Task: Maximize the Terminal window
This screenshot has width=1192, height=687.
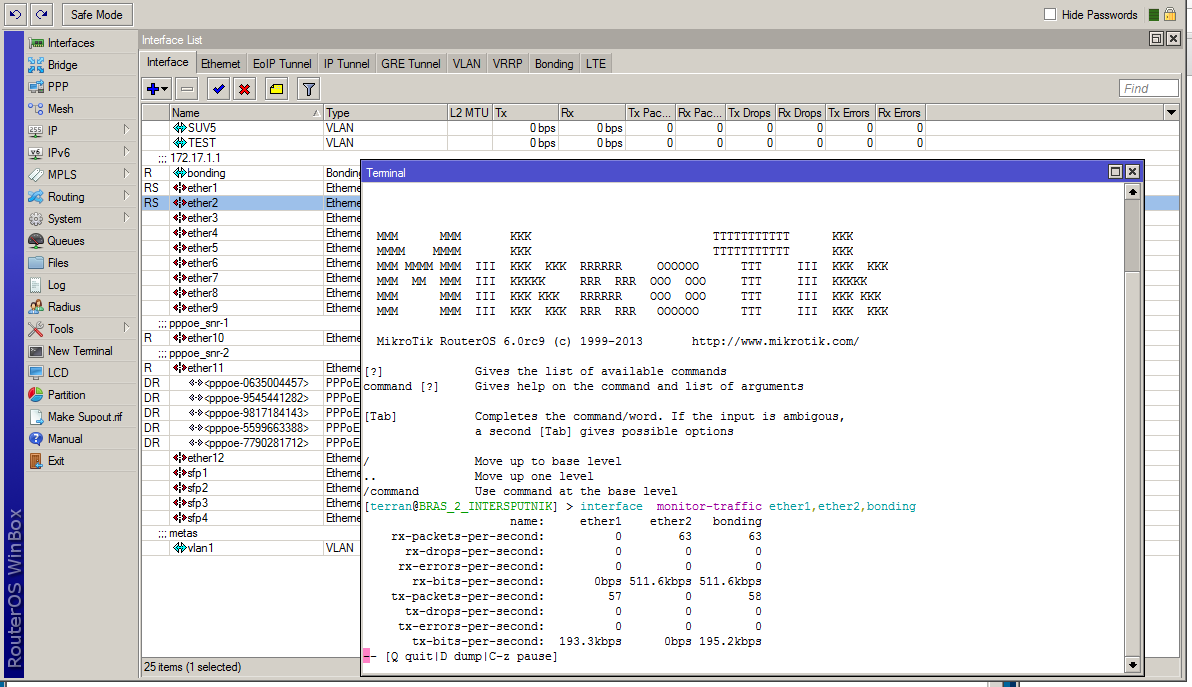Action: 1115,172
